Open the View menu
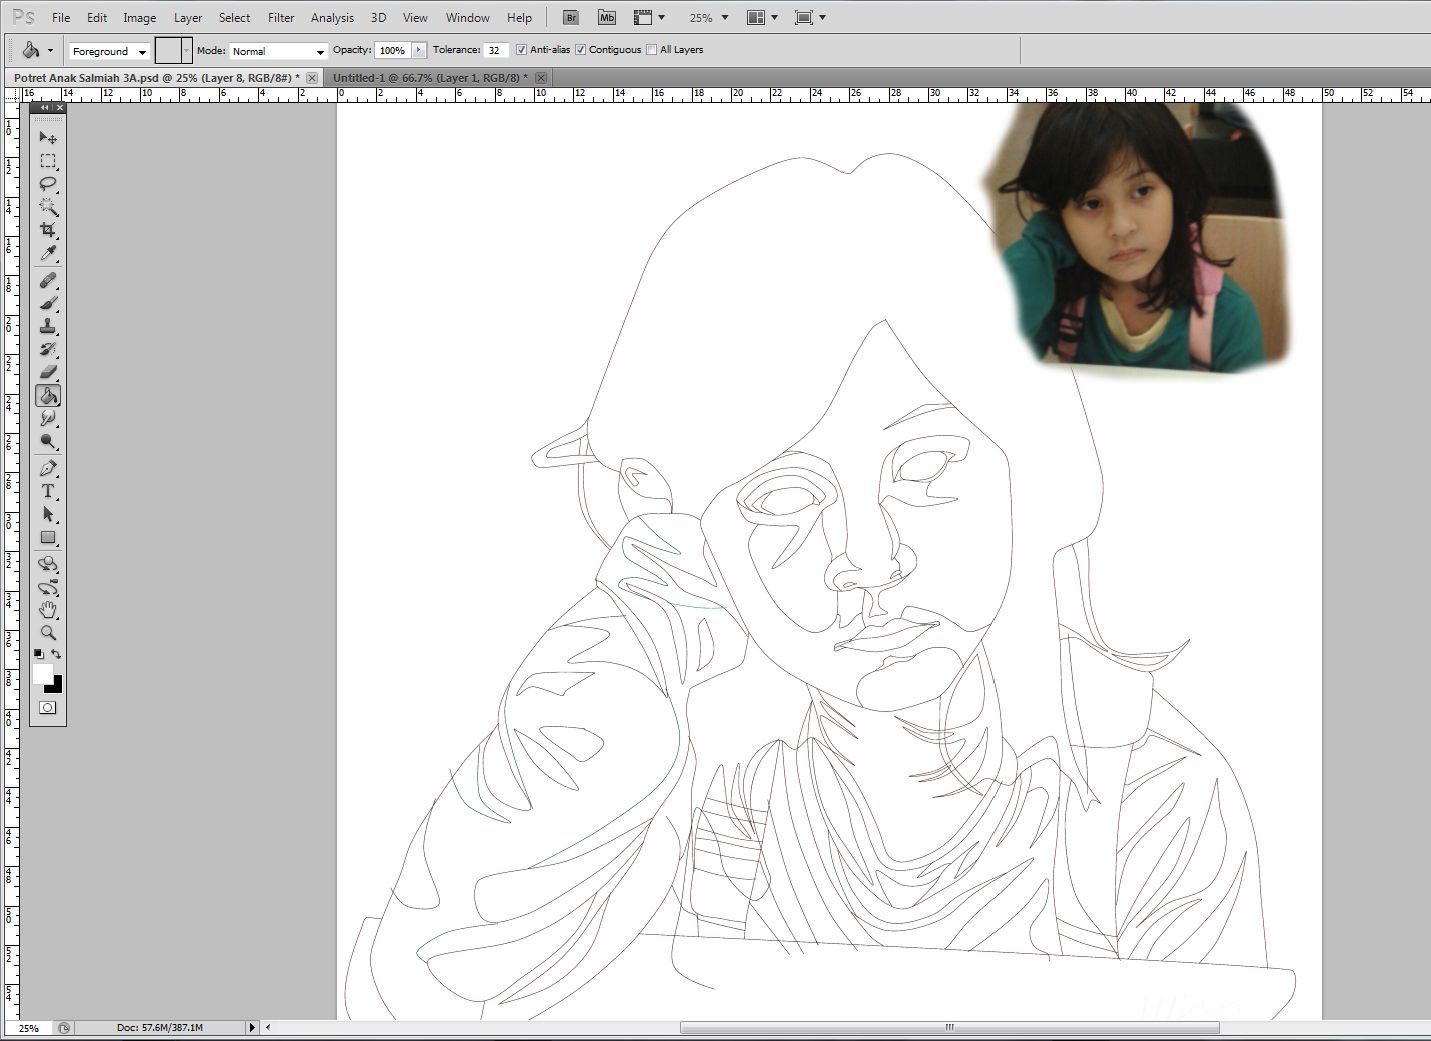Viewport: 1431px width, 1041px height. 415,17
